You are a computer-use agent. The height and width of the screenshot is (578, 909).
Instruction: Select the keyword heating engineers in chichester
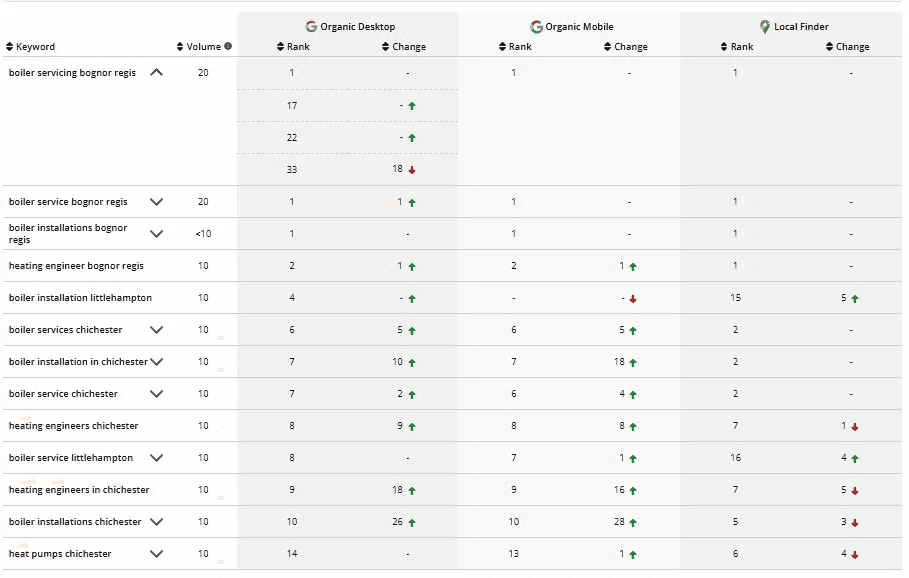tap(78, 489)
